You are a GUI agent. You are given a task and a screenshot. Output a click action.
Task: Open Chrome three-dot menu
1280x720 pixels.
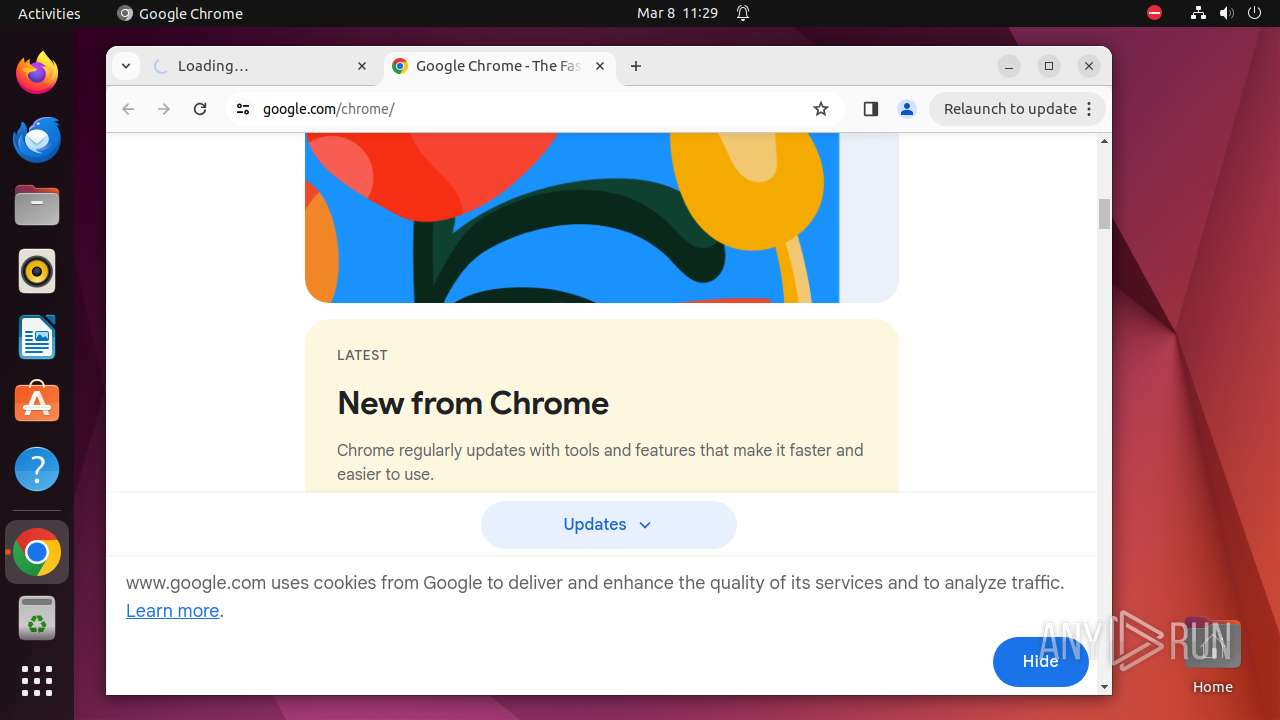coord(1089,109)
